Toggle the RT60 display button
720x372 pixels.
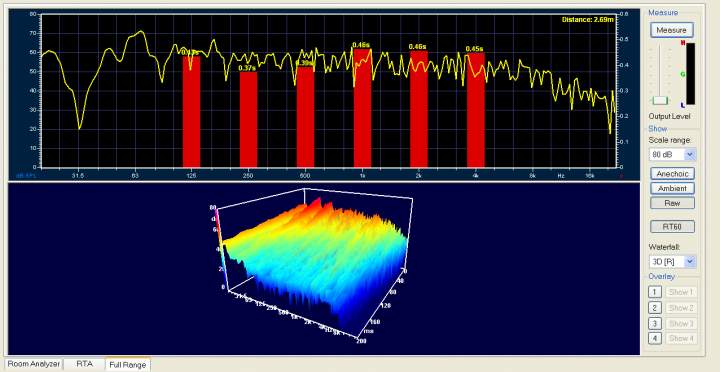point(672,226)
